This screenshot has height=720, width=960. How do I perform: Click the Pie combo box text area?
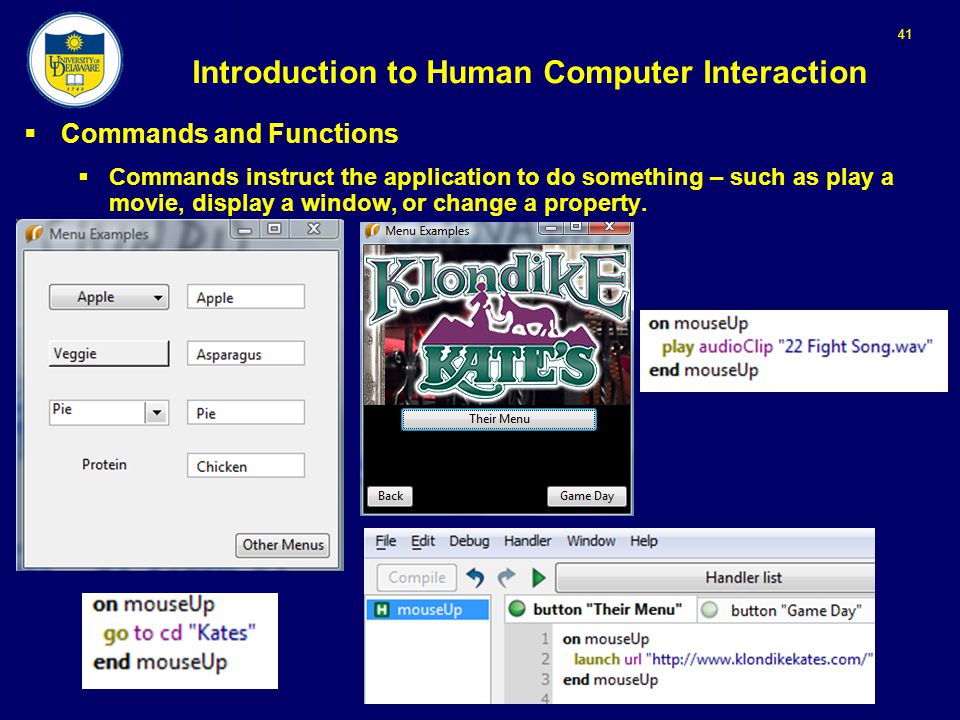click(x=97, y=412)
